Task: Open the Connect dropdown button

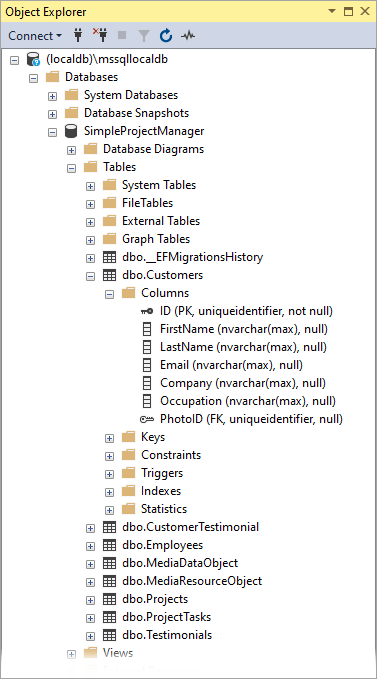Action: pos(35,36)
